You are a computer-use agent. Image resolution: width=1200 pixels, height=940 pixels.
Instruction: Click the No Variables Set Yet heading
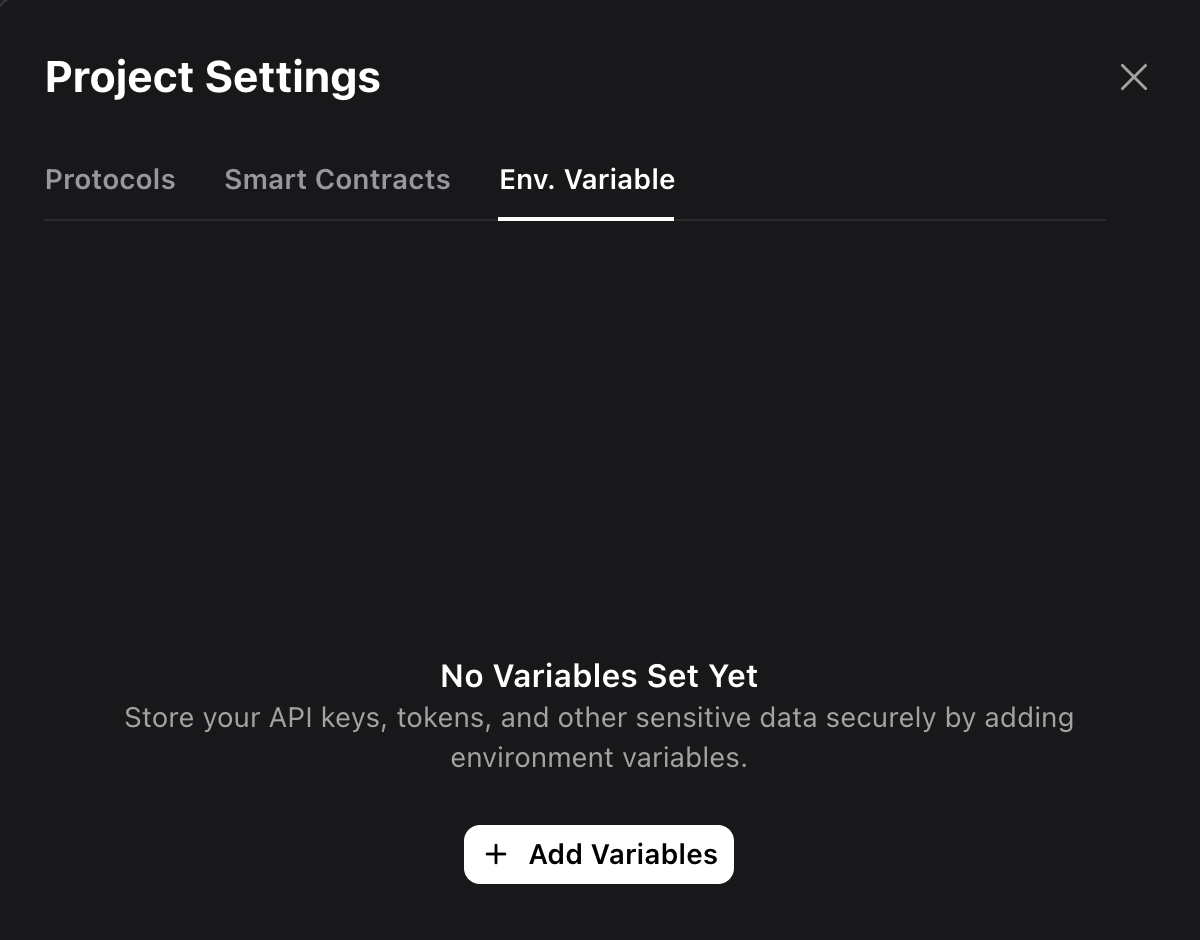click(598, 676)
